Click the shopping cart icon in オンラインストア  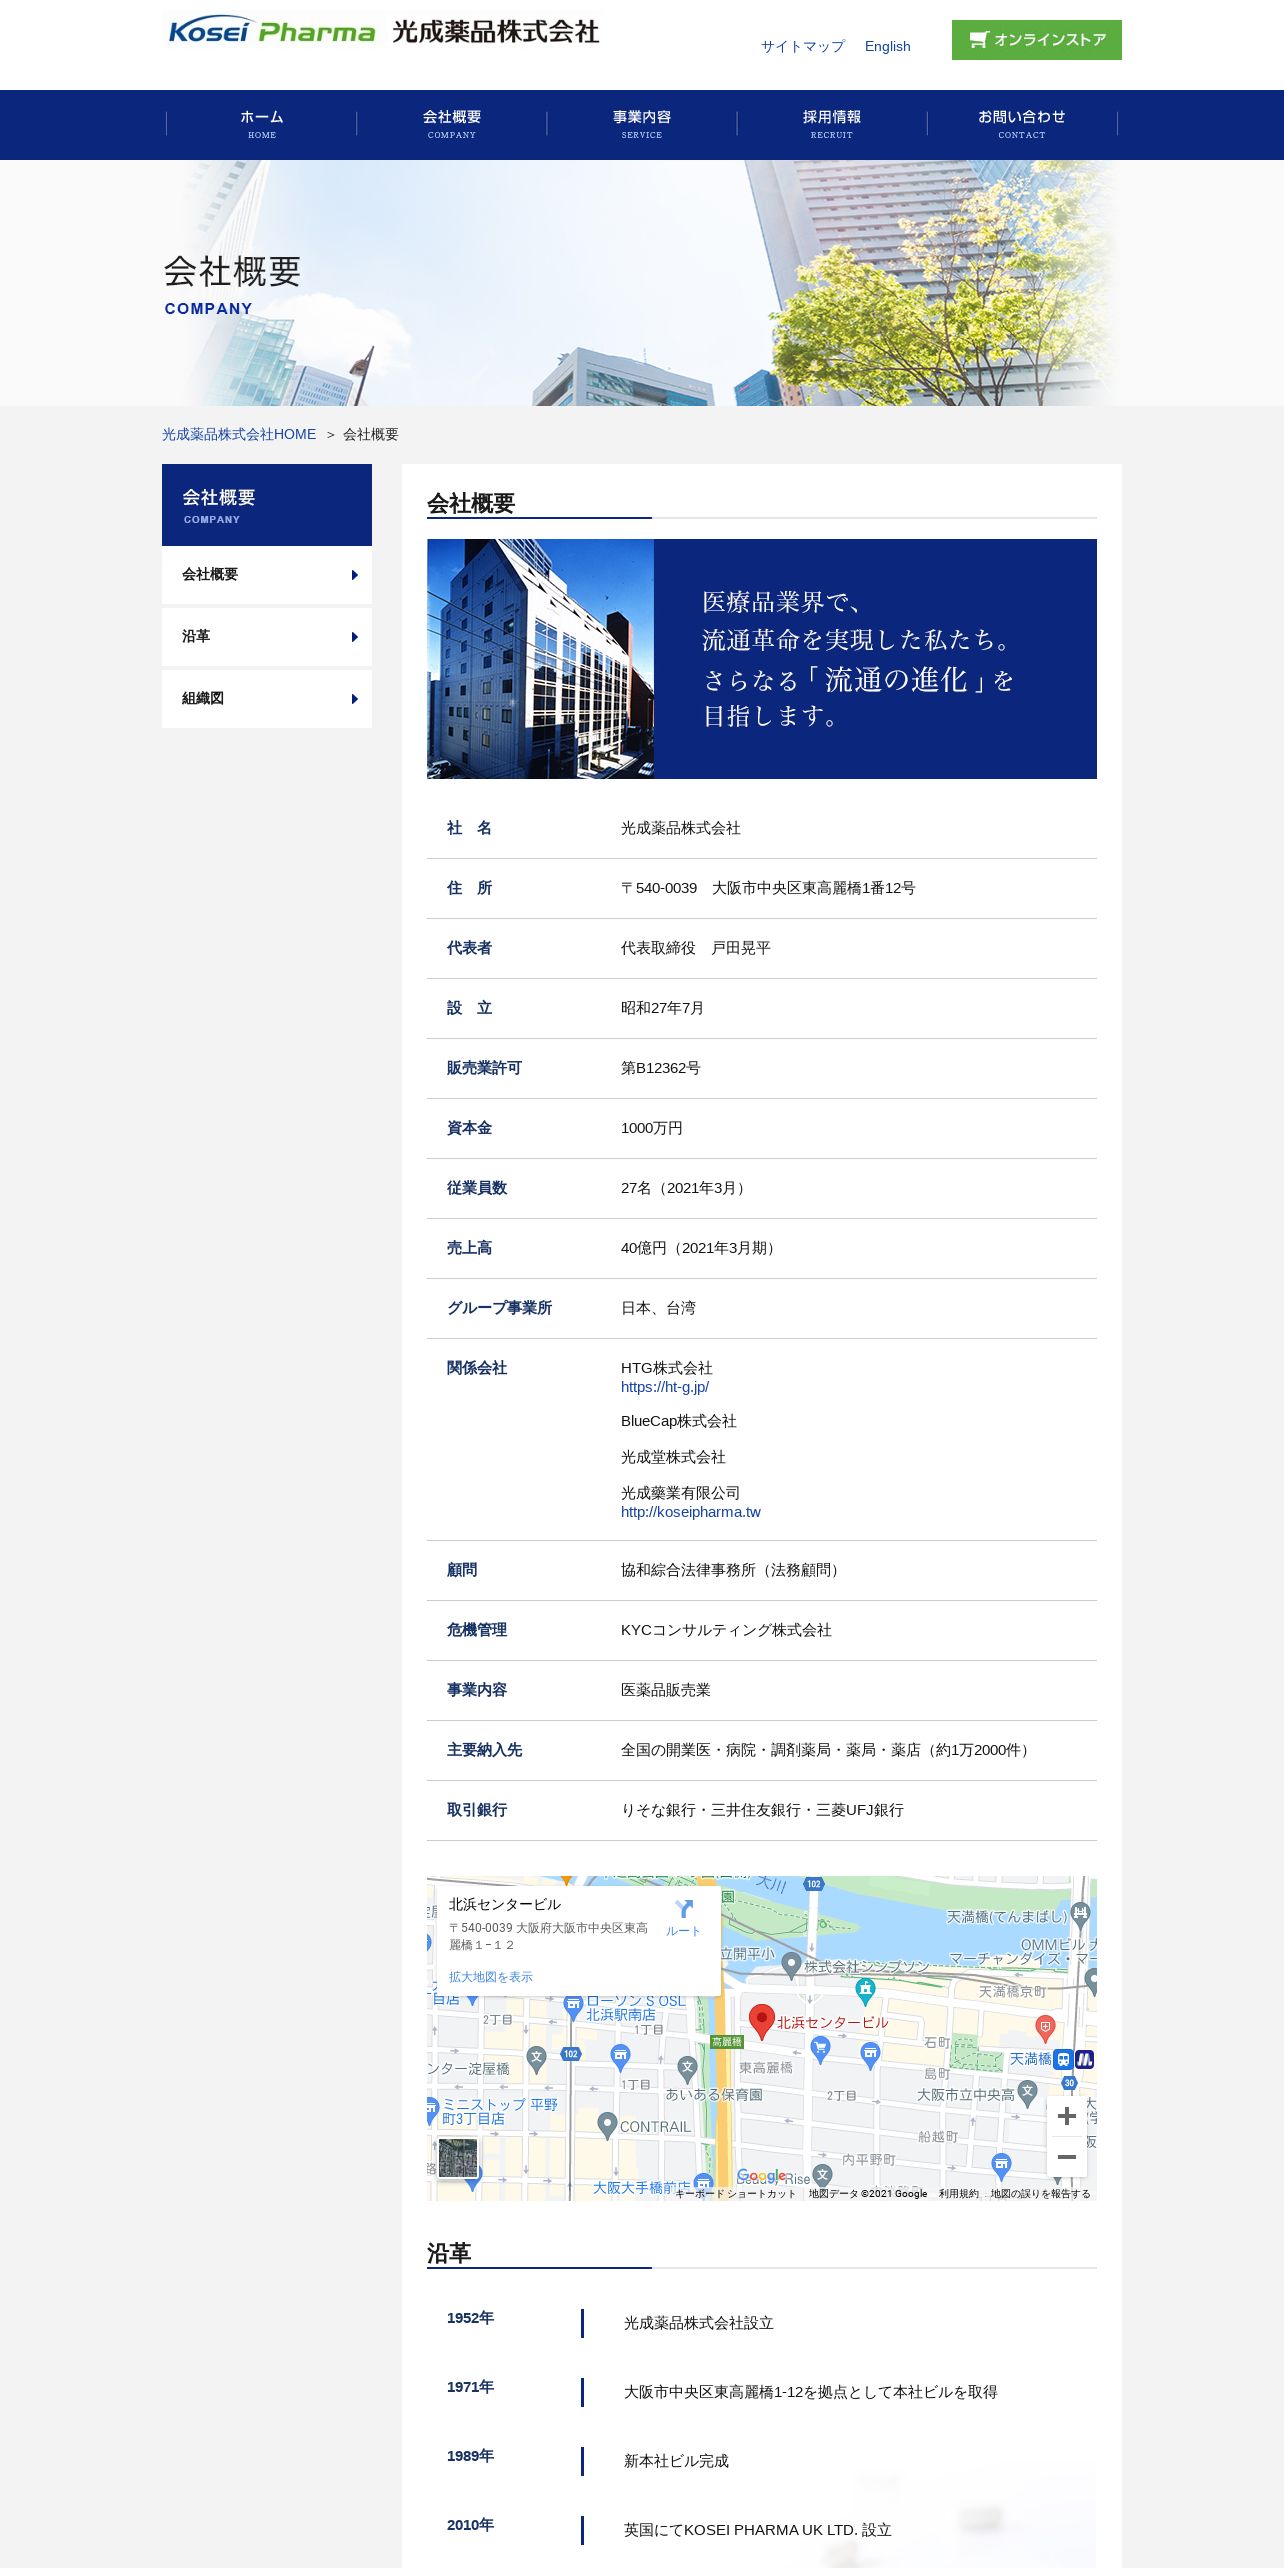978,40
